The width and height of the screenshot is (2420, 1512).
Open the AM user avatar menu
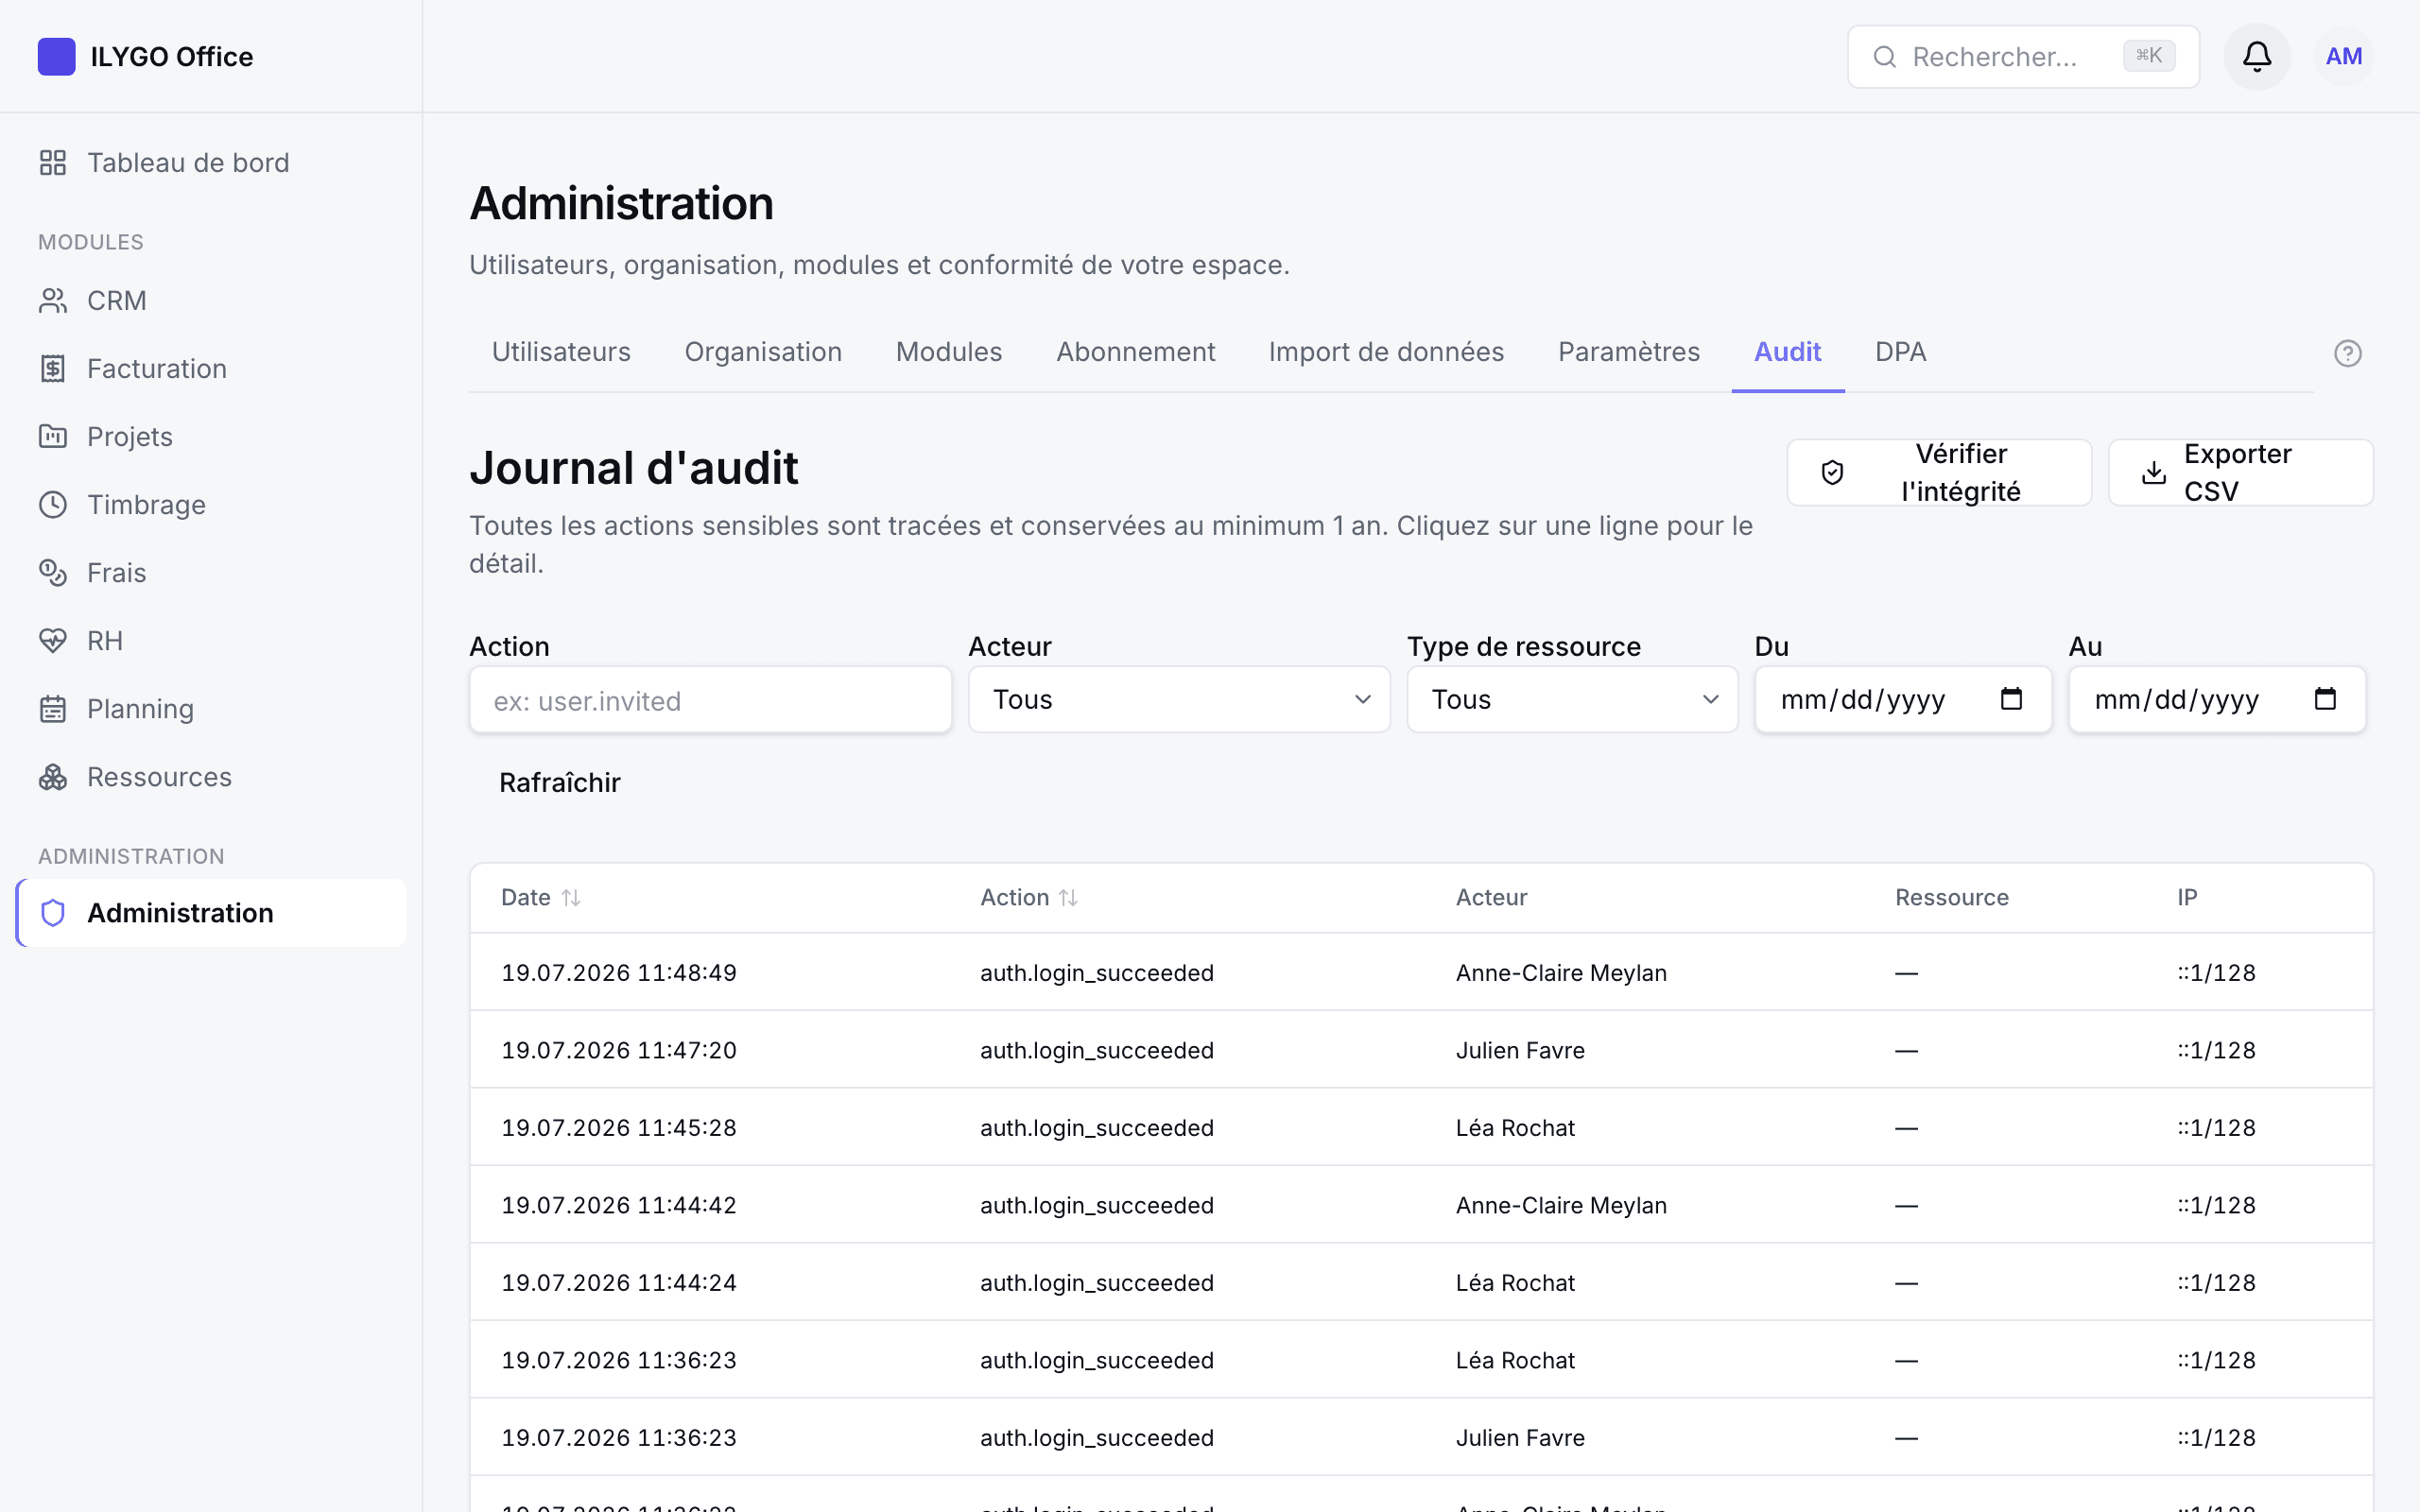(x=2344, y=56)
